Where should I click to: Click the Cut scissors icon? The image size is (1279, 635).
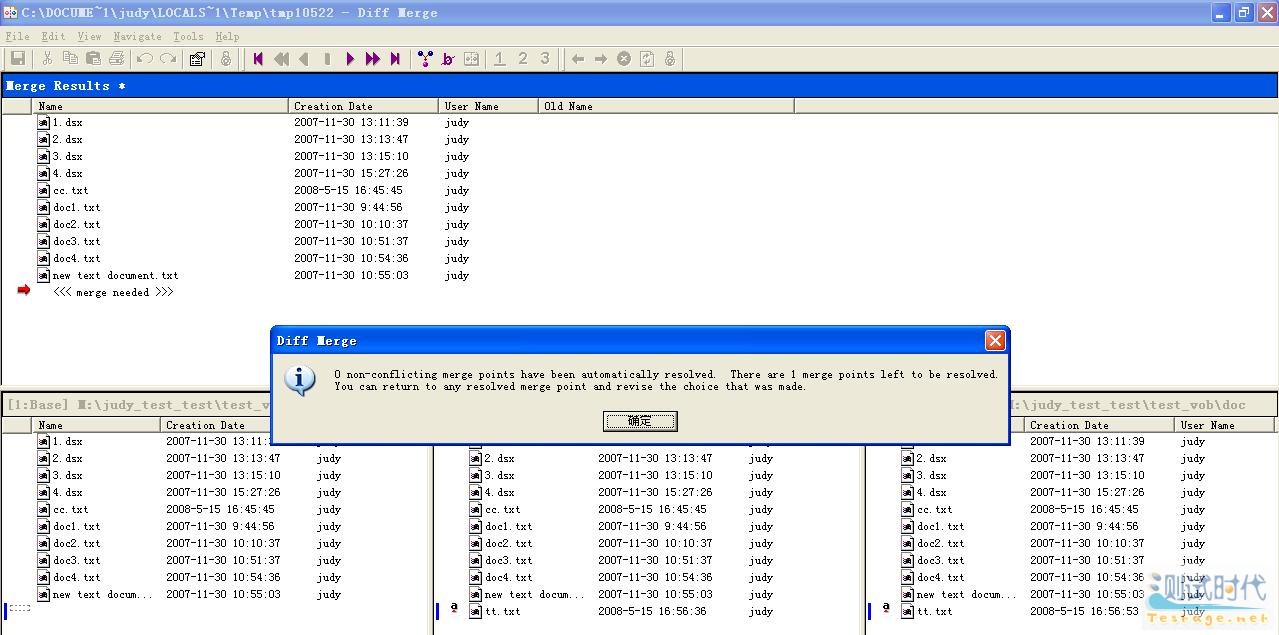(47, 59)
